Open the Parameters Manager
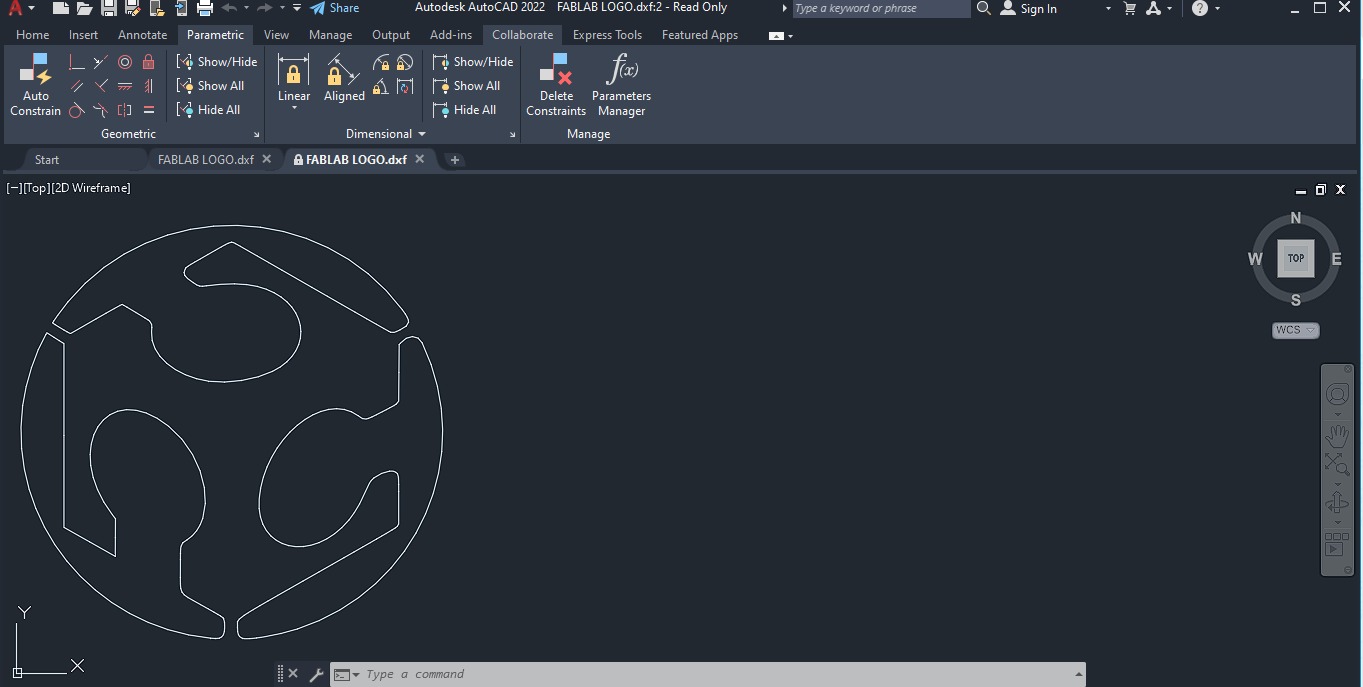1363x687 pixels. click(x=621, y=85)
